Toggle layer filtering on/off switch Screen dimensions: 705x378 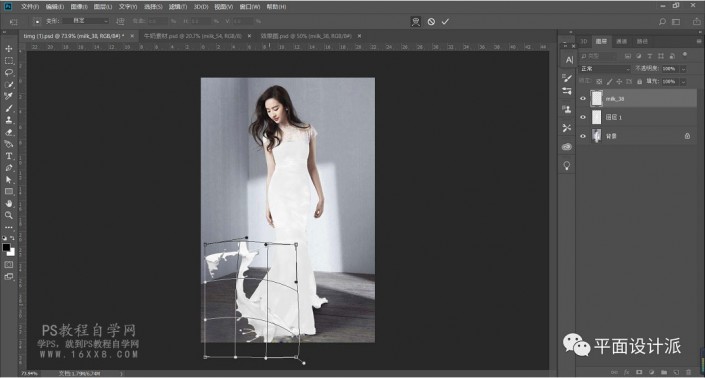coord(685,54)
